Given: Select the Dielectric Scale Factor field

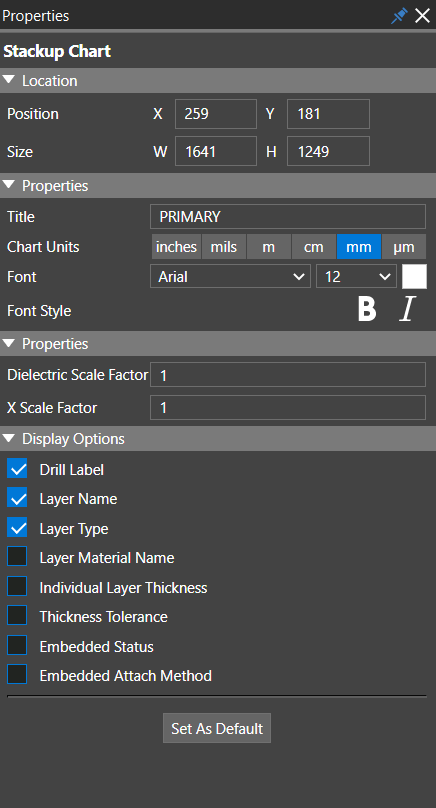Looking at the screenshot, I should (x=288, y=375).
